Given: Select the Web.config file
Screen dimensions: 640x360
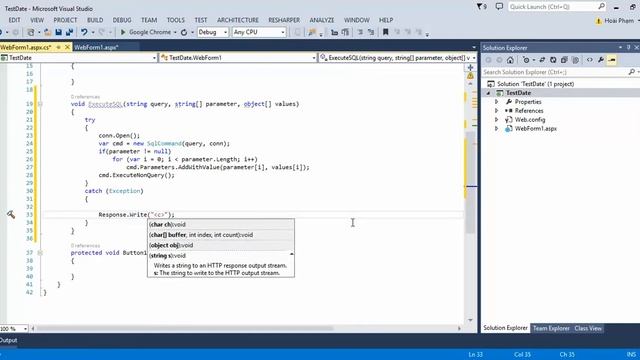Looking at the screenshot, I should [529, 120].
